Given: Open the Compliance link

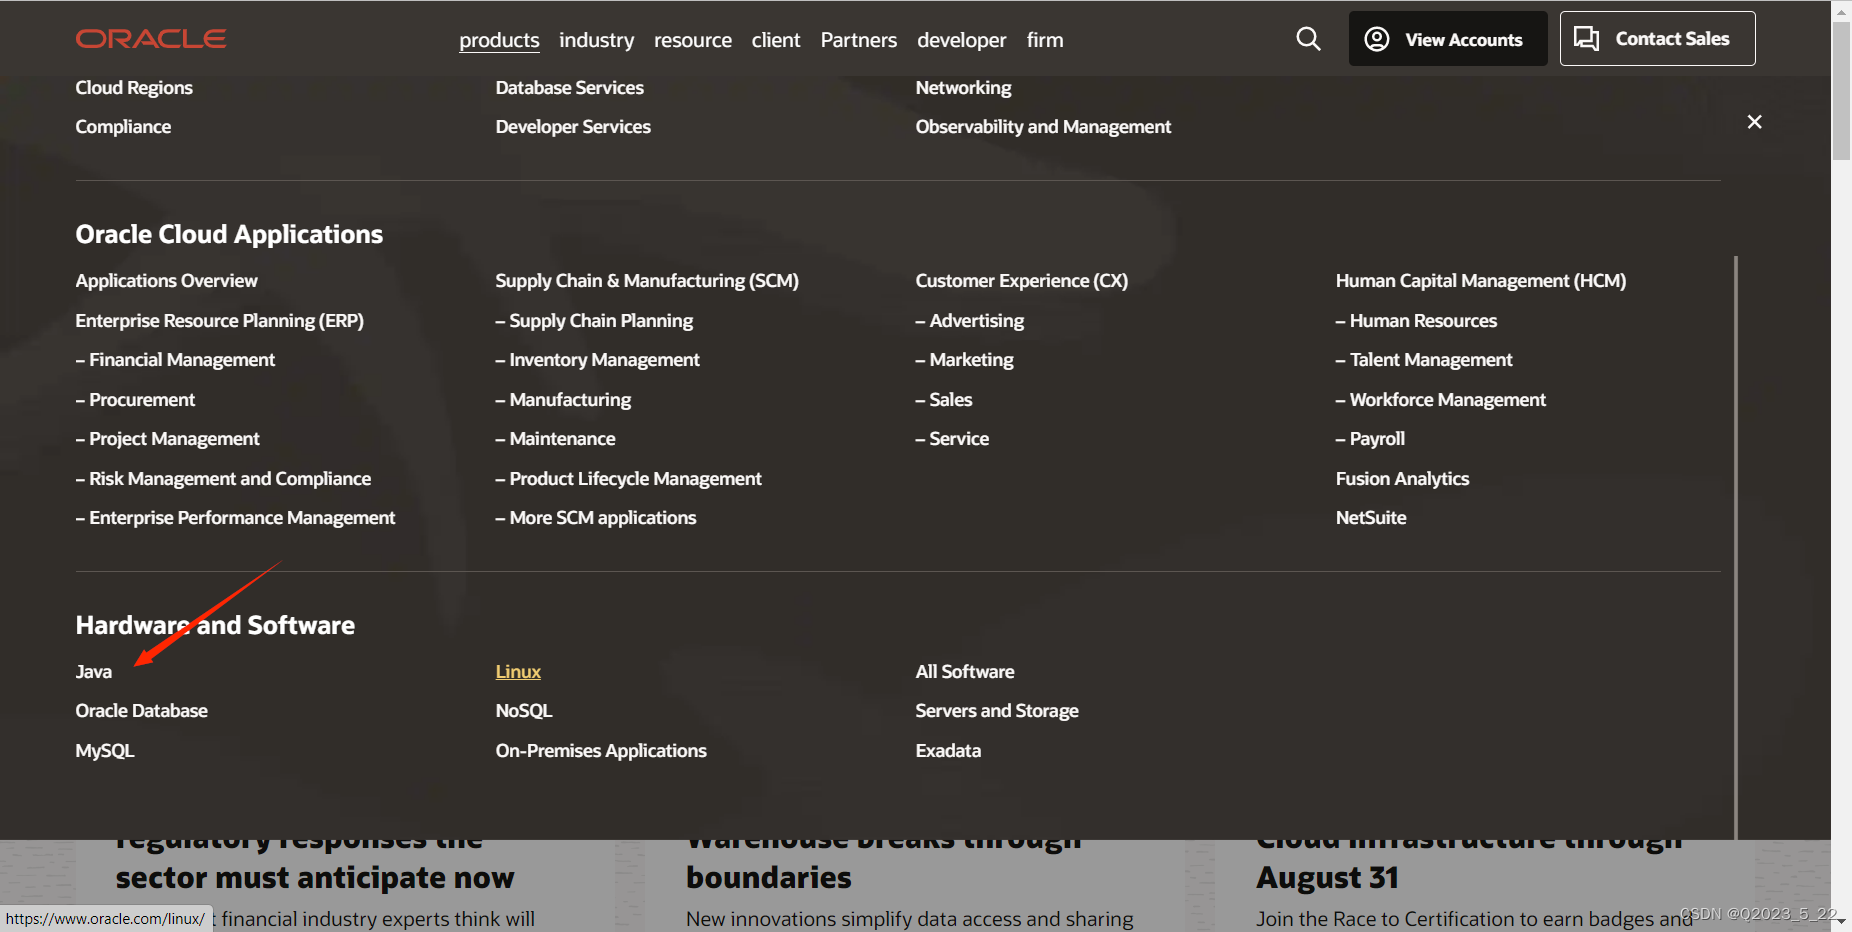Looking at the screenshot, I should [123, 127].
